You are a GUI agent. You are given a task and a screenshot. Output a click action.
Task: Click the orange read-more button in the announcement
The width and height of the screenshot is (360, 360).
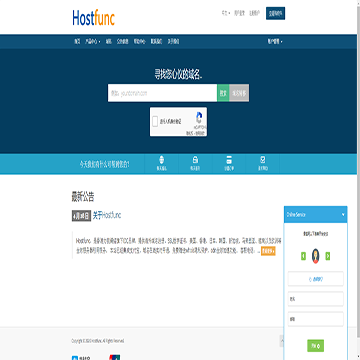coord(268,251)
